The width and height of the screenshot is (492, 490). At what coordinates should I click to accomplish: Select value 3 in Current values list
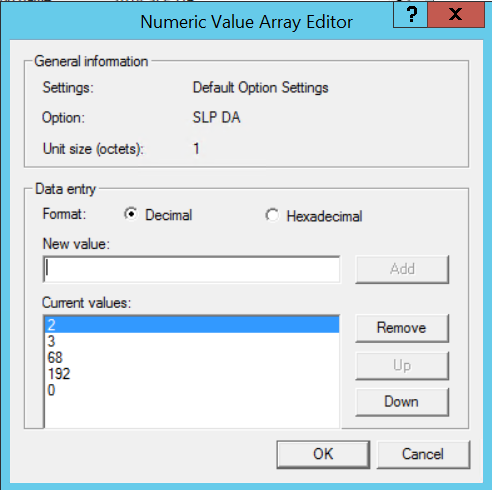(x=192, y=341)
